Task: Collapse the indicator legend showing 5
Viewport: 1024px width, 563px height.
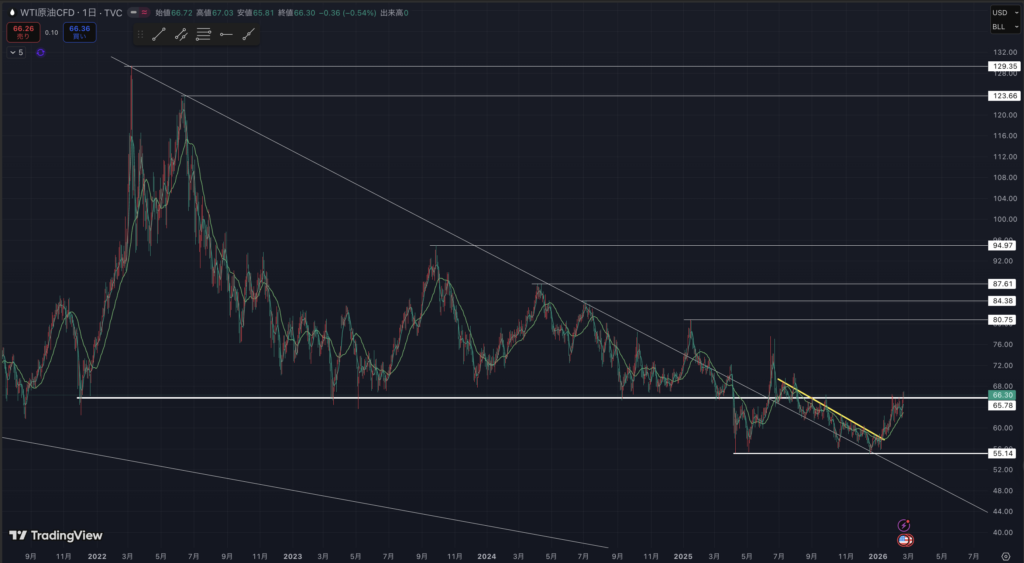Action: pyautogui.click(x=16, y=52)
